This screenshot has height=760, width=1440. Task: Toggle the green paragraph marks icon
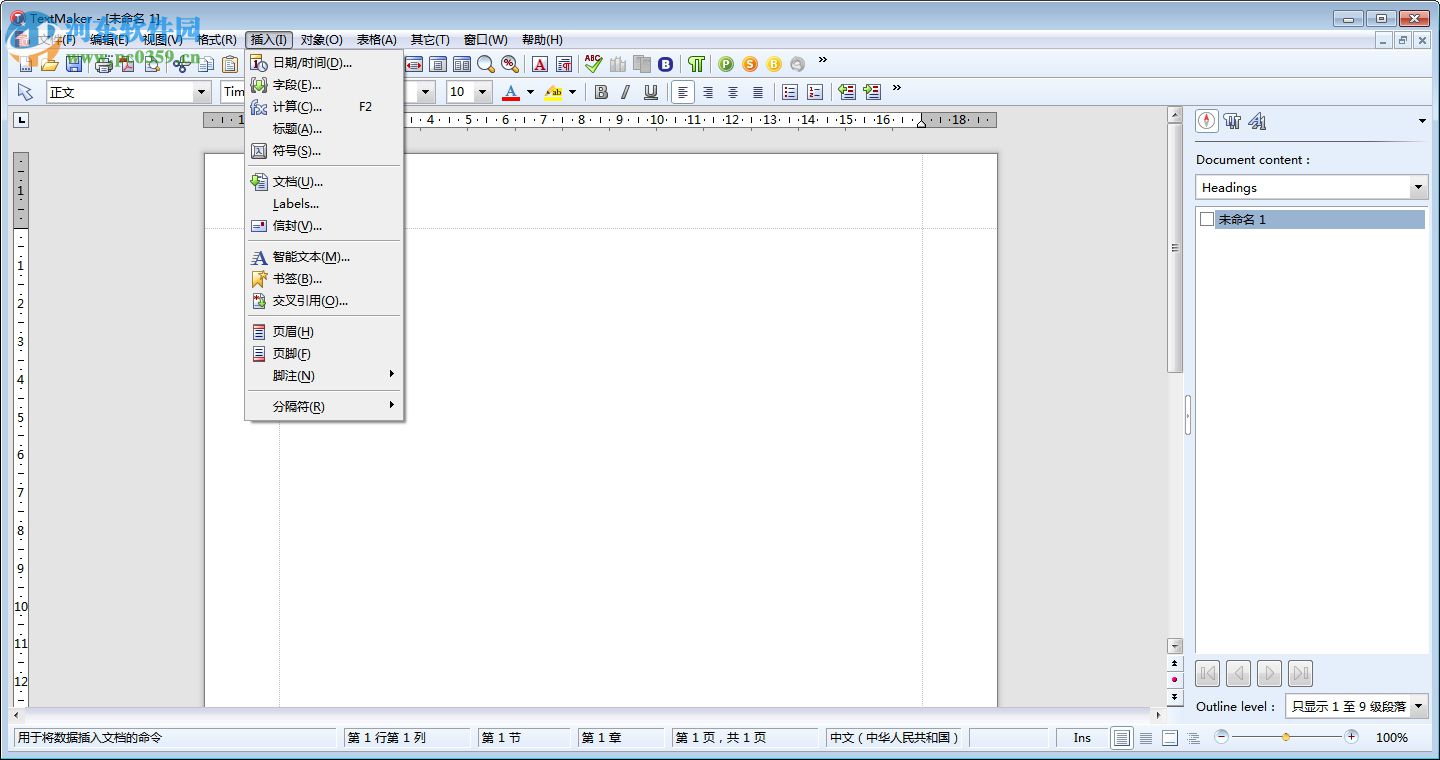(695, 63)
